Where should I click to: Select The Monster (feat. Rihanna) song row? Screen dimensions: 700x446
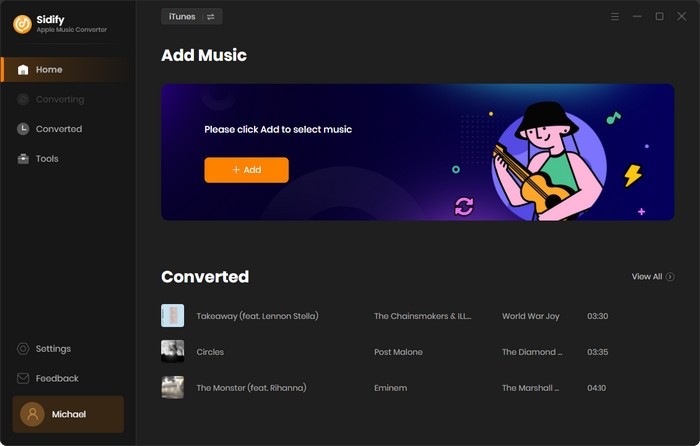tap(417, 388)
